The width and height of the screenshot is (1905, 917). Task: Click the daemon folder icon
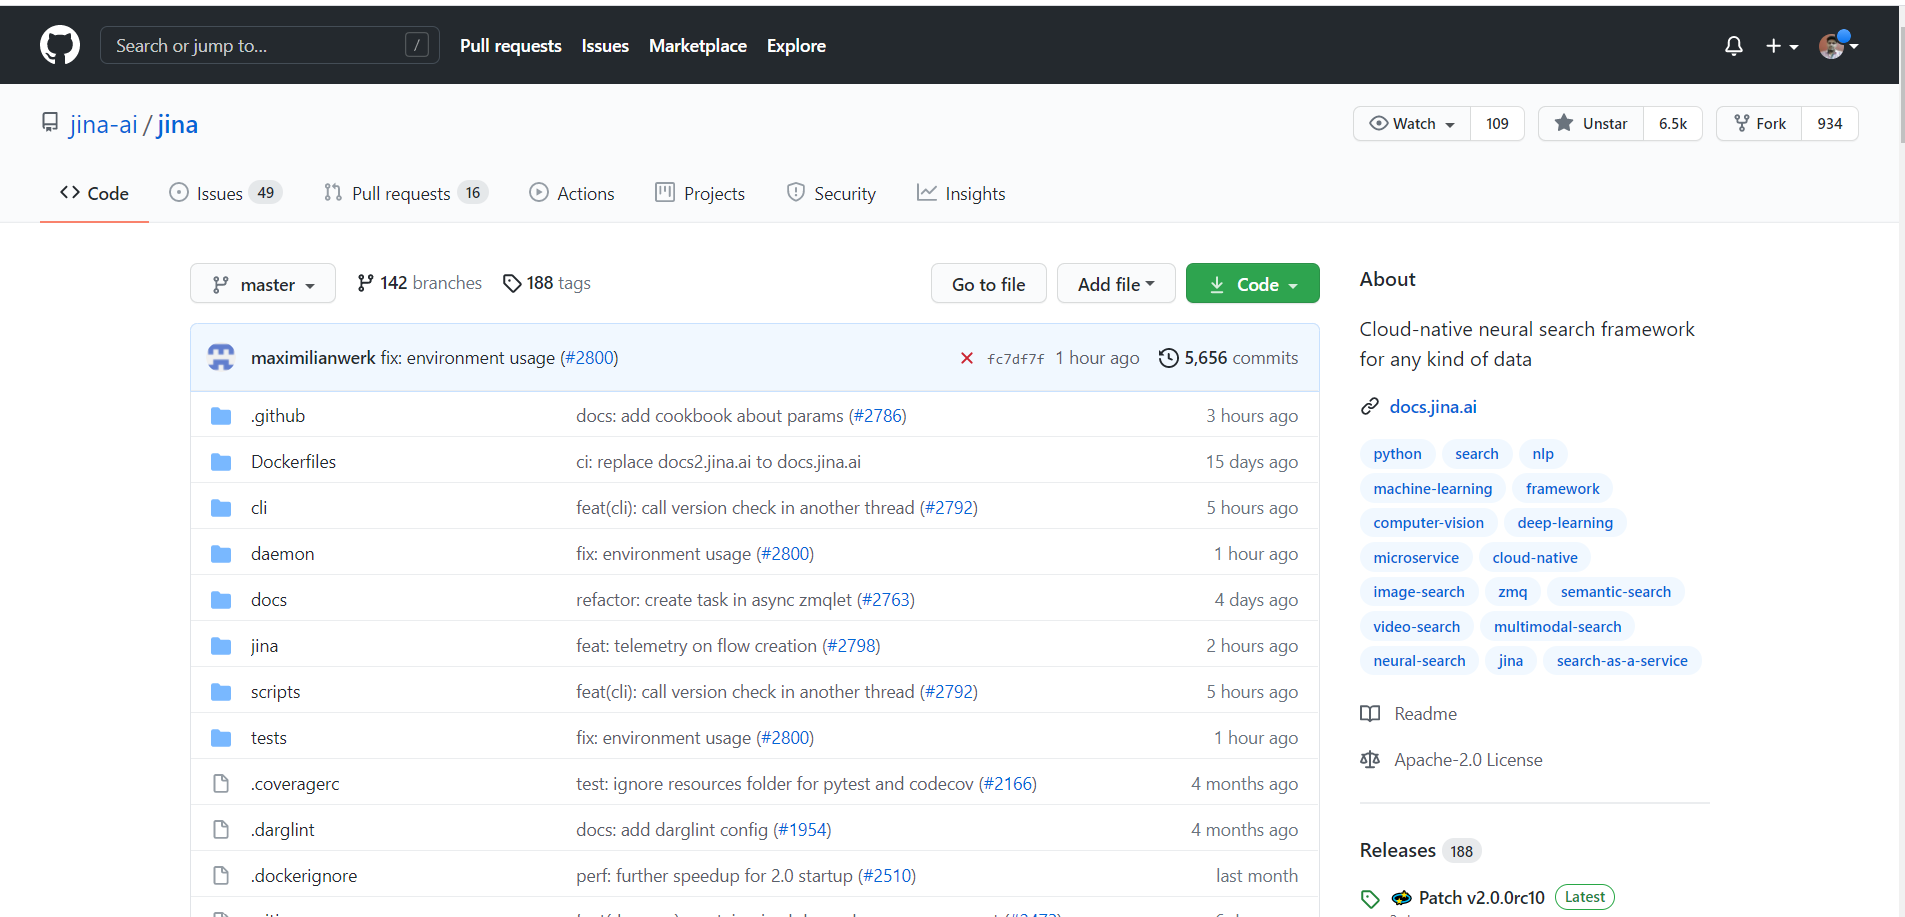click(221, 554)
